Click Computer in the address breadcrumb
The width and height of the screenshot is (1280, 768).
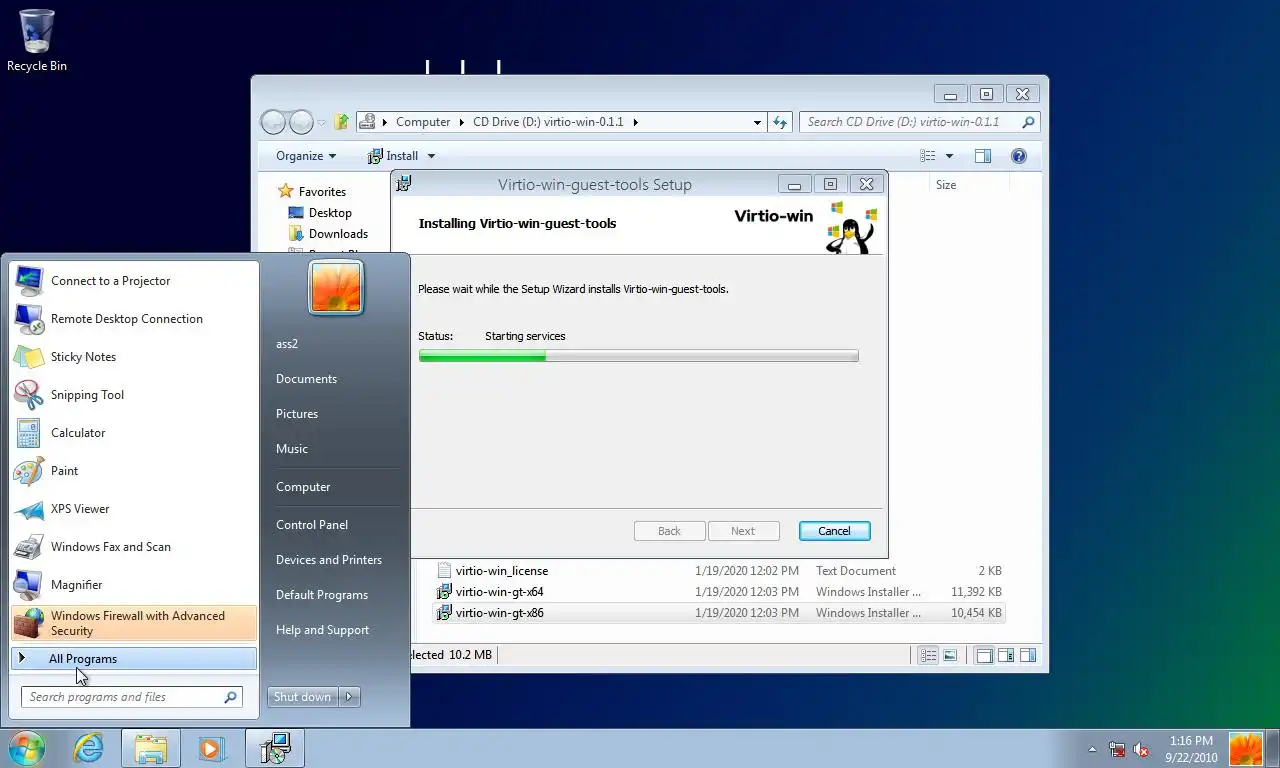pos(423,122)
